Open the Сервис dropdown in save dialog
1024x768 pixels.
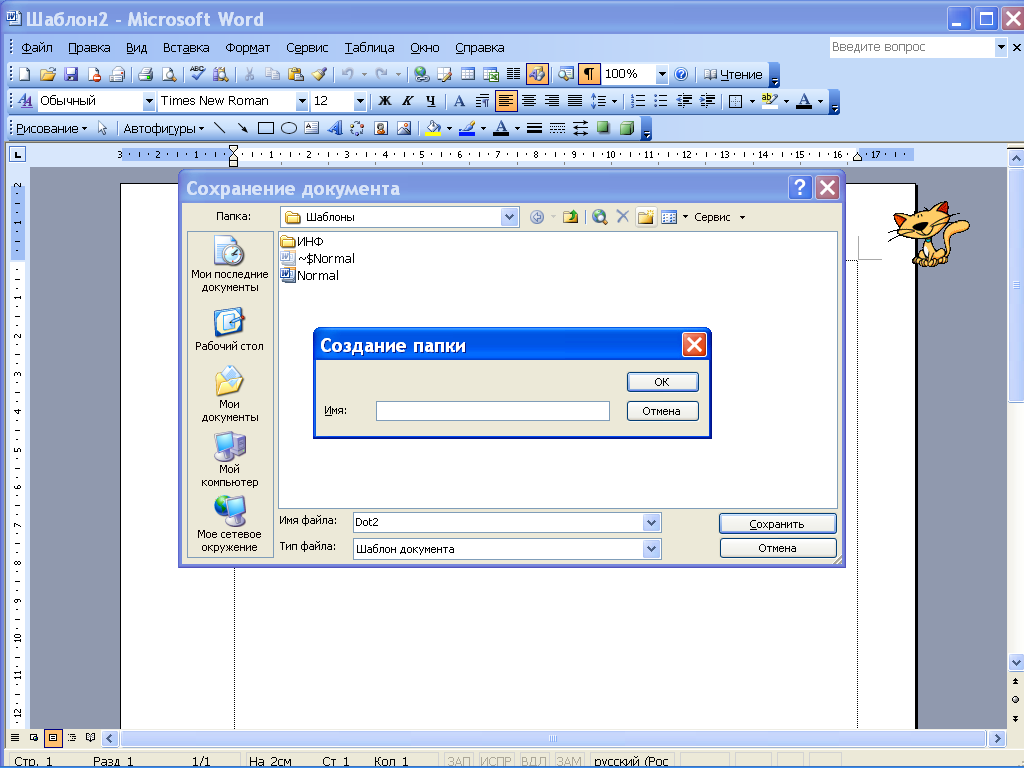[719, 217]
